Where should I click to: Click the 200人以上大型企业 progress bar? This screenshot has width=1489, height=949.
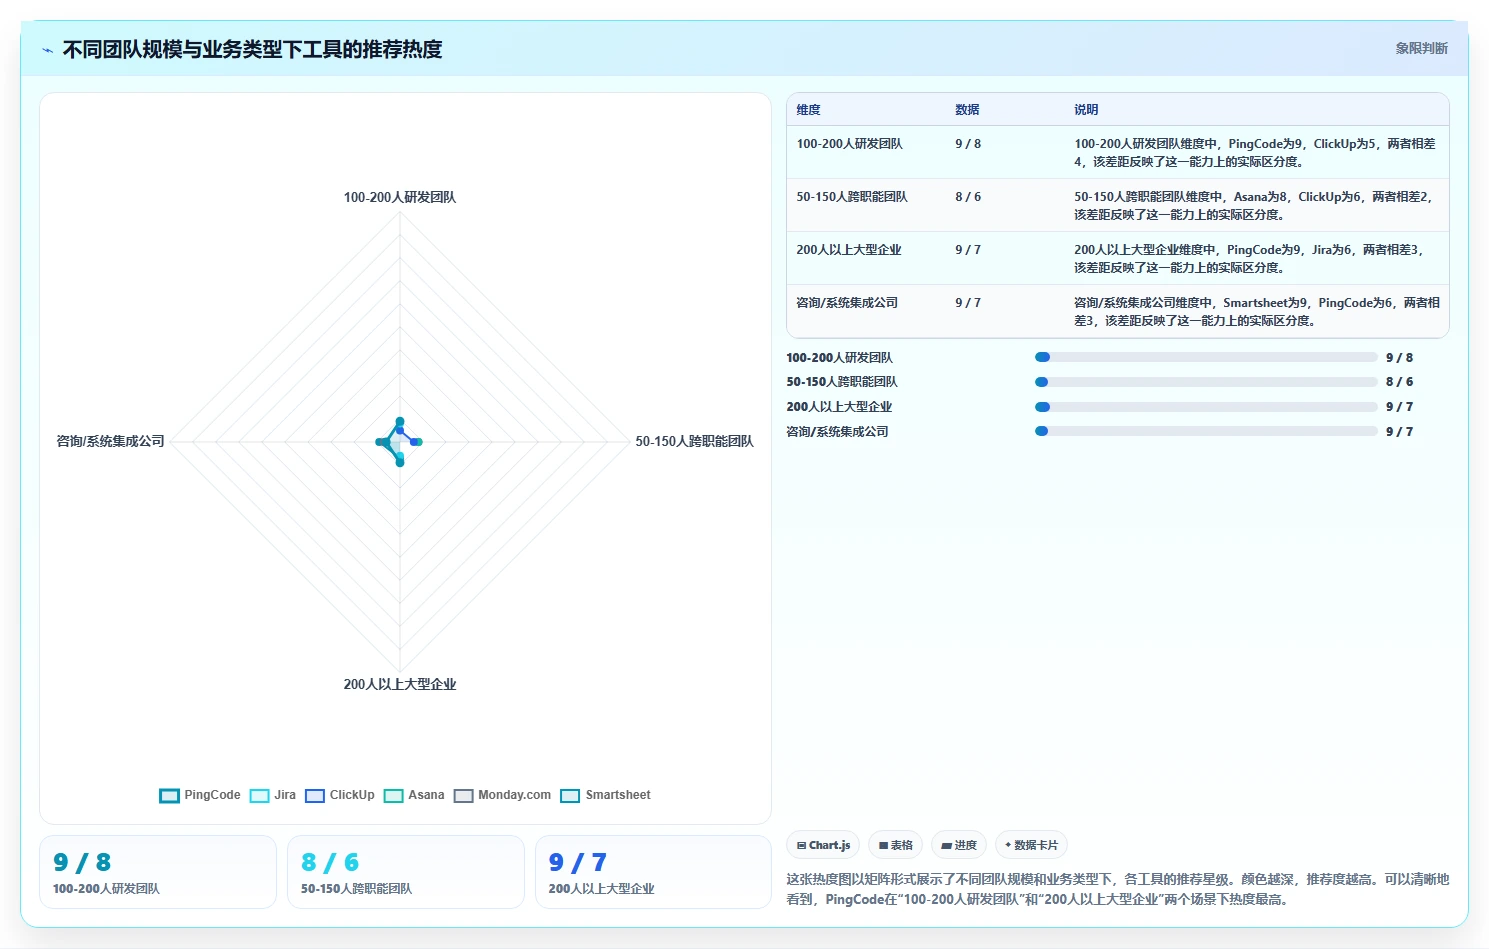point(1206,407)
